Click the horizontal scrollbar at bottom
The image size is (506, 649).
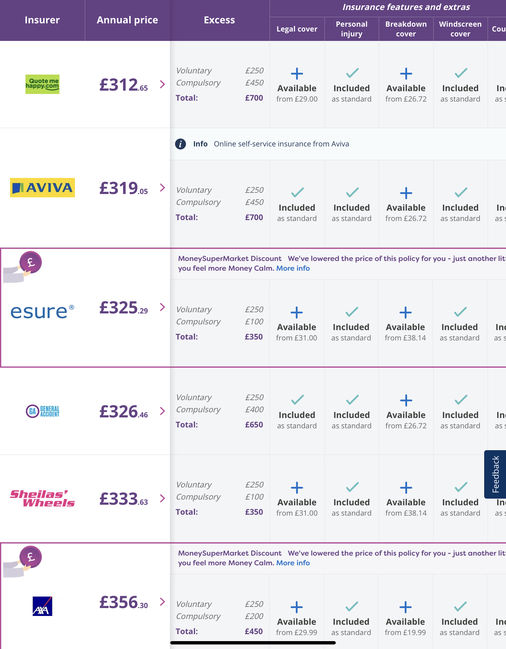pos(253,643)
